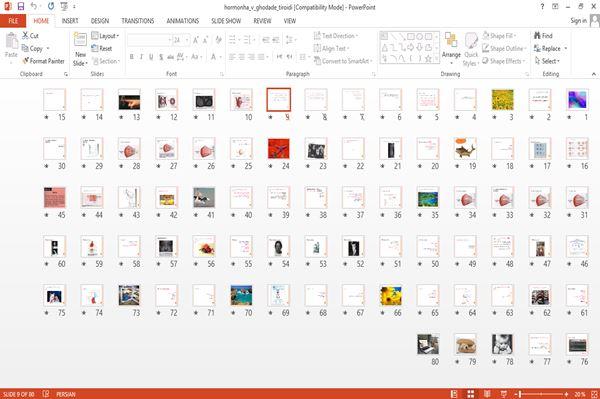Start Slide Show from the status bar icon
The image size is (600, 399).
click(x=504, y=394)
